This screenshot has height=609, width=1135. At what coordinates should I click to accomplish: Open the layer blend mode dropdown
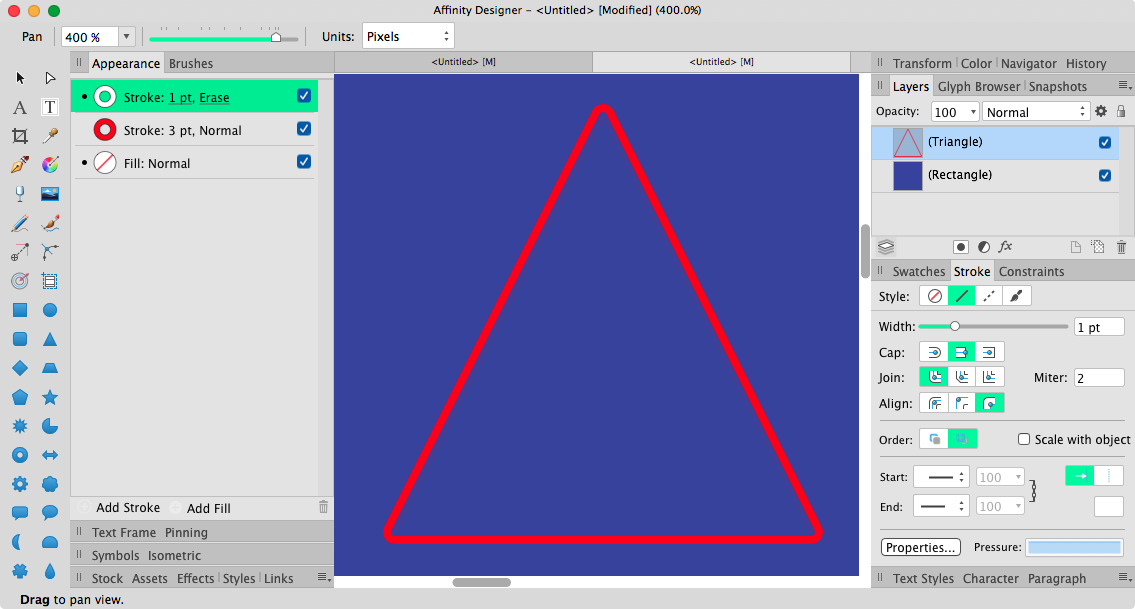1036,111
